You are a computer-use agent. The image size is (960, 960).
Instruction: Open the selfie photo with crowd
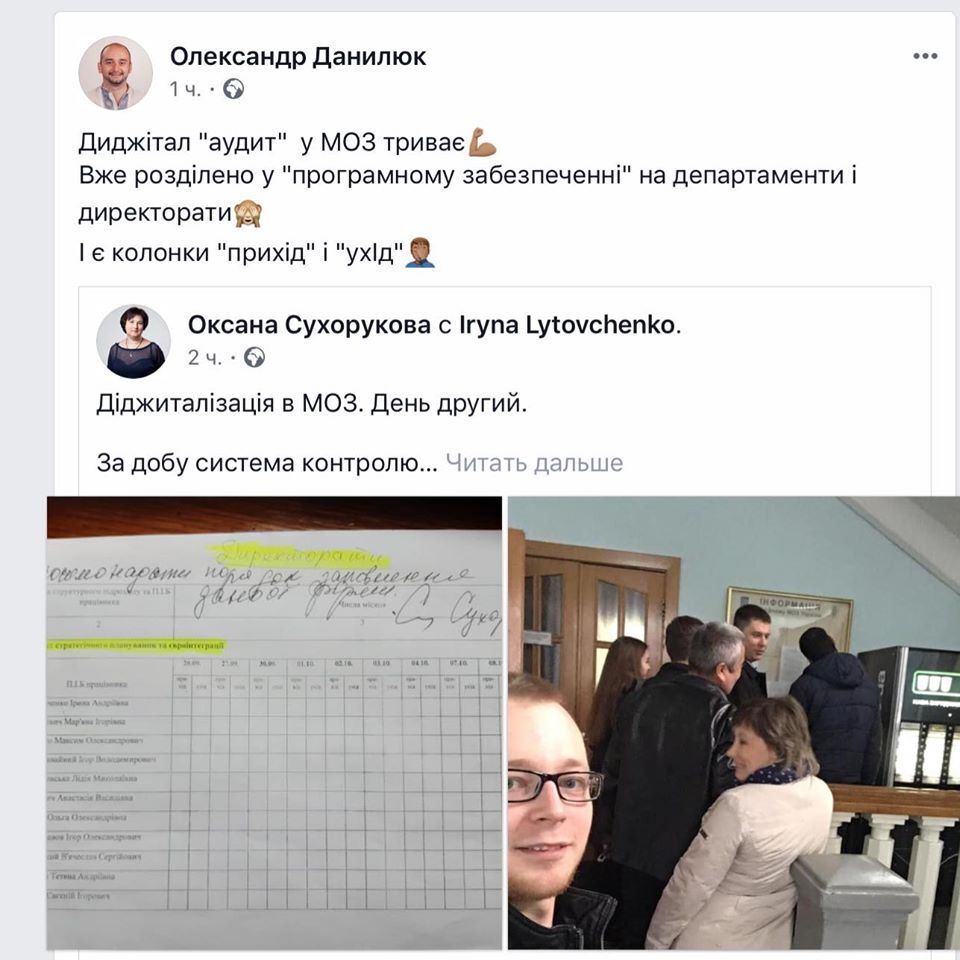click(733, 722)
